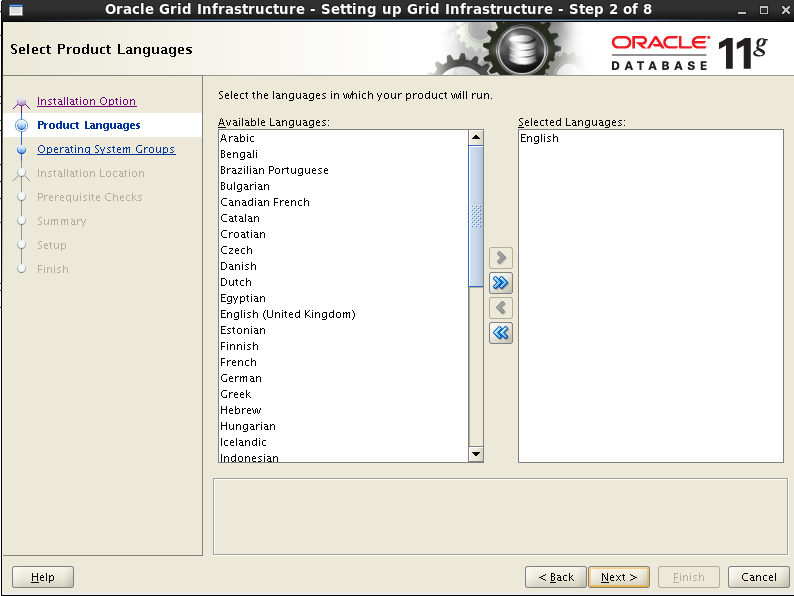Screen dimensions: 794x596
Task: Click scroll-up arrow of Available Languages list
Action: 476,137
